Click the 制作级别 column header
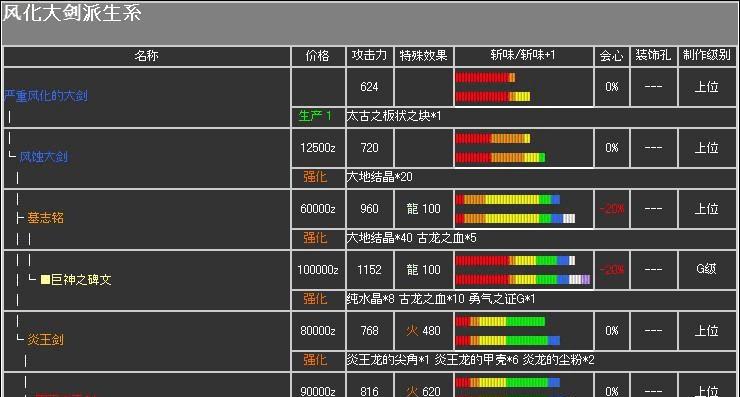 (x=706, y=56)
